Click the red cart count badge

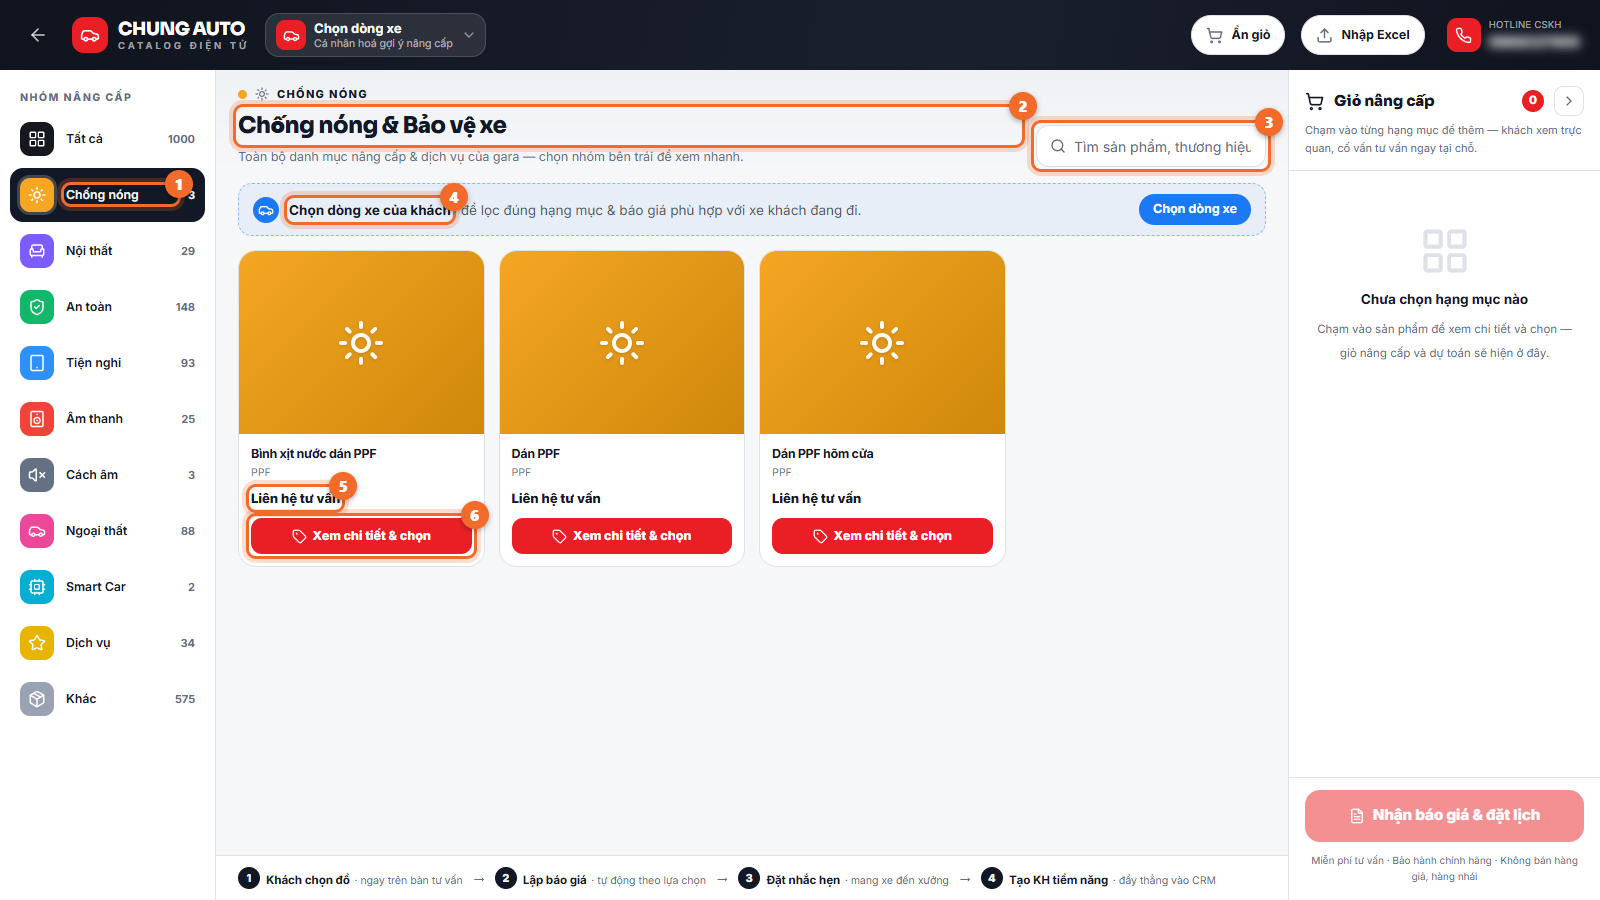(x=1532, y=100)
